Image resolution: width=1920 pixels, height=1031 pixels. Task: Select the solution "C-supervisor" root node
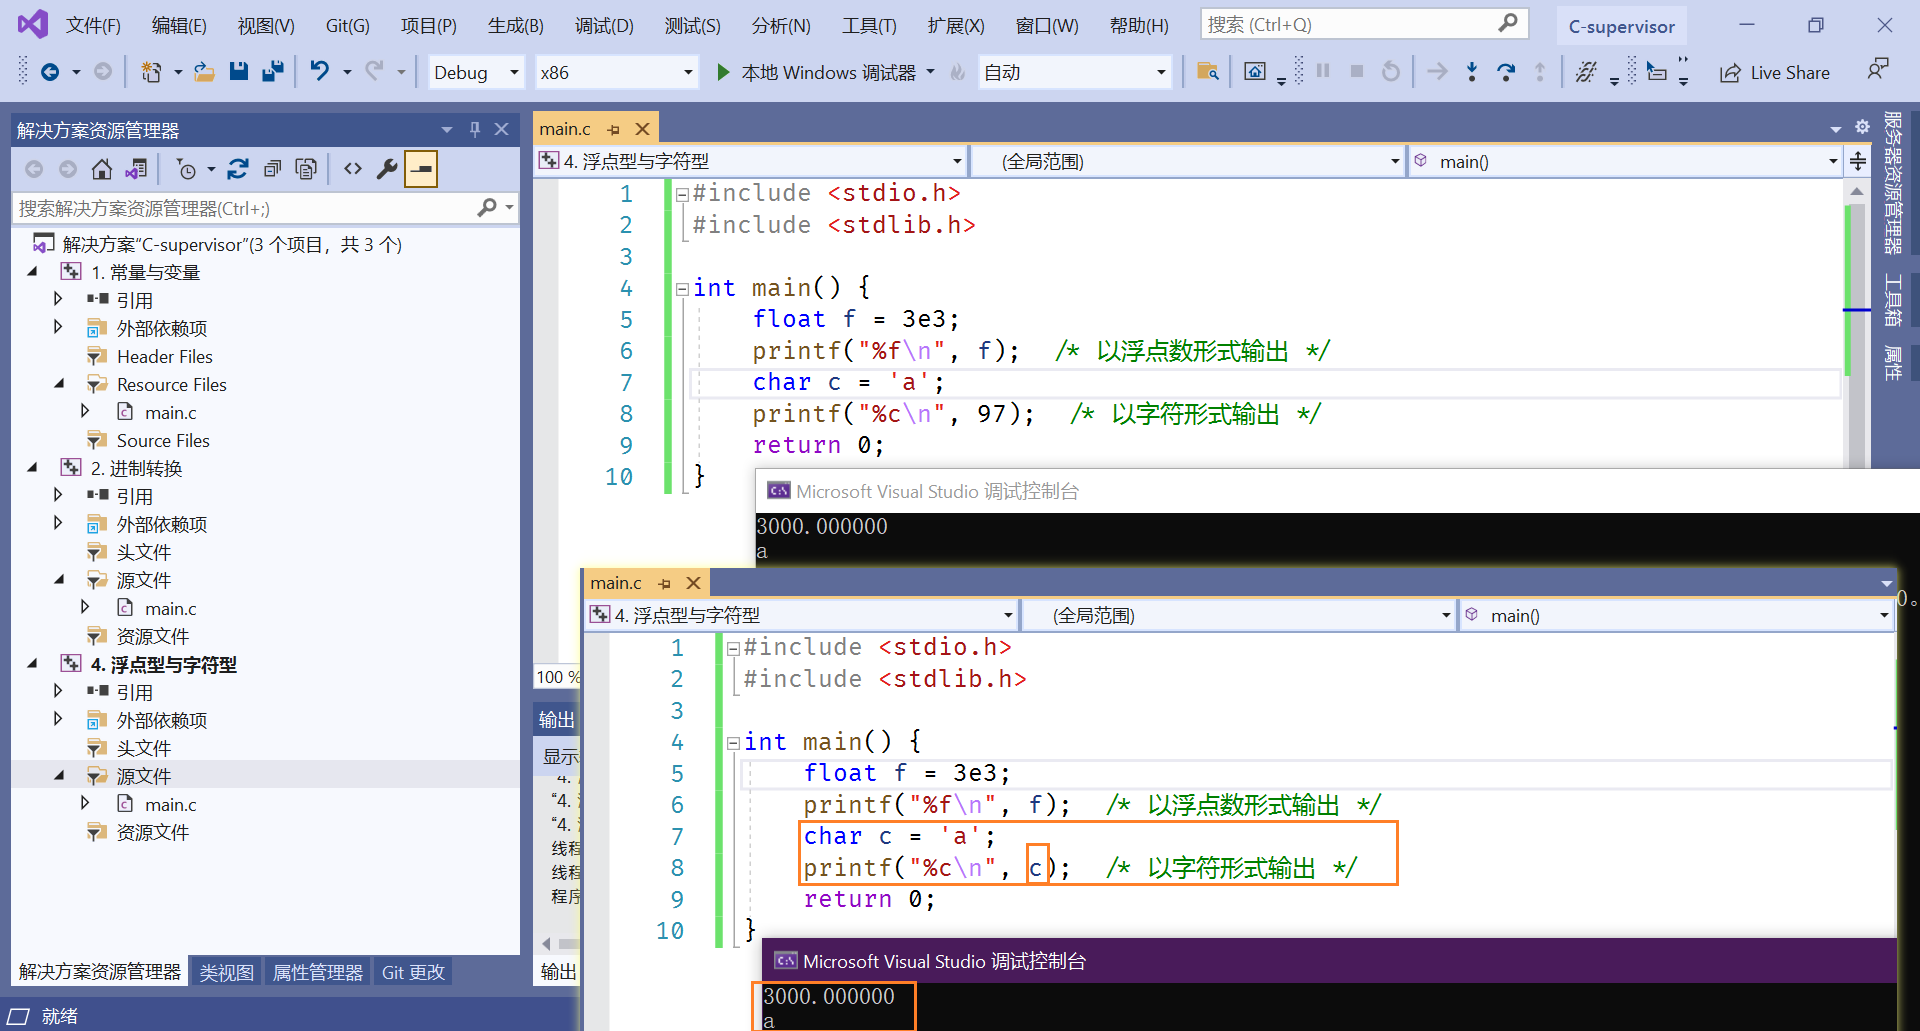tap(232, 244)
